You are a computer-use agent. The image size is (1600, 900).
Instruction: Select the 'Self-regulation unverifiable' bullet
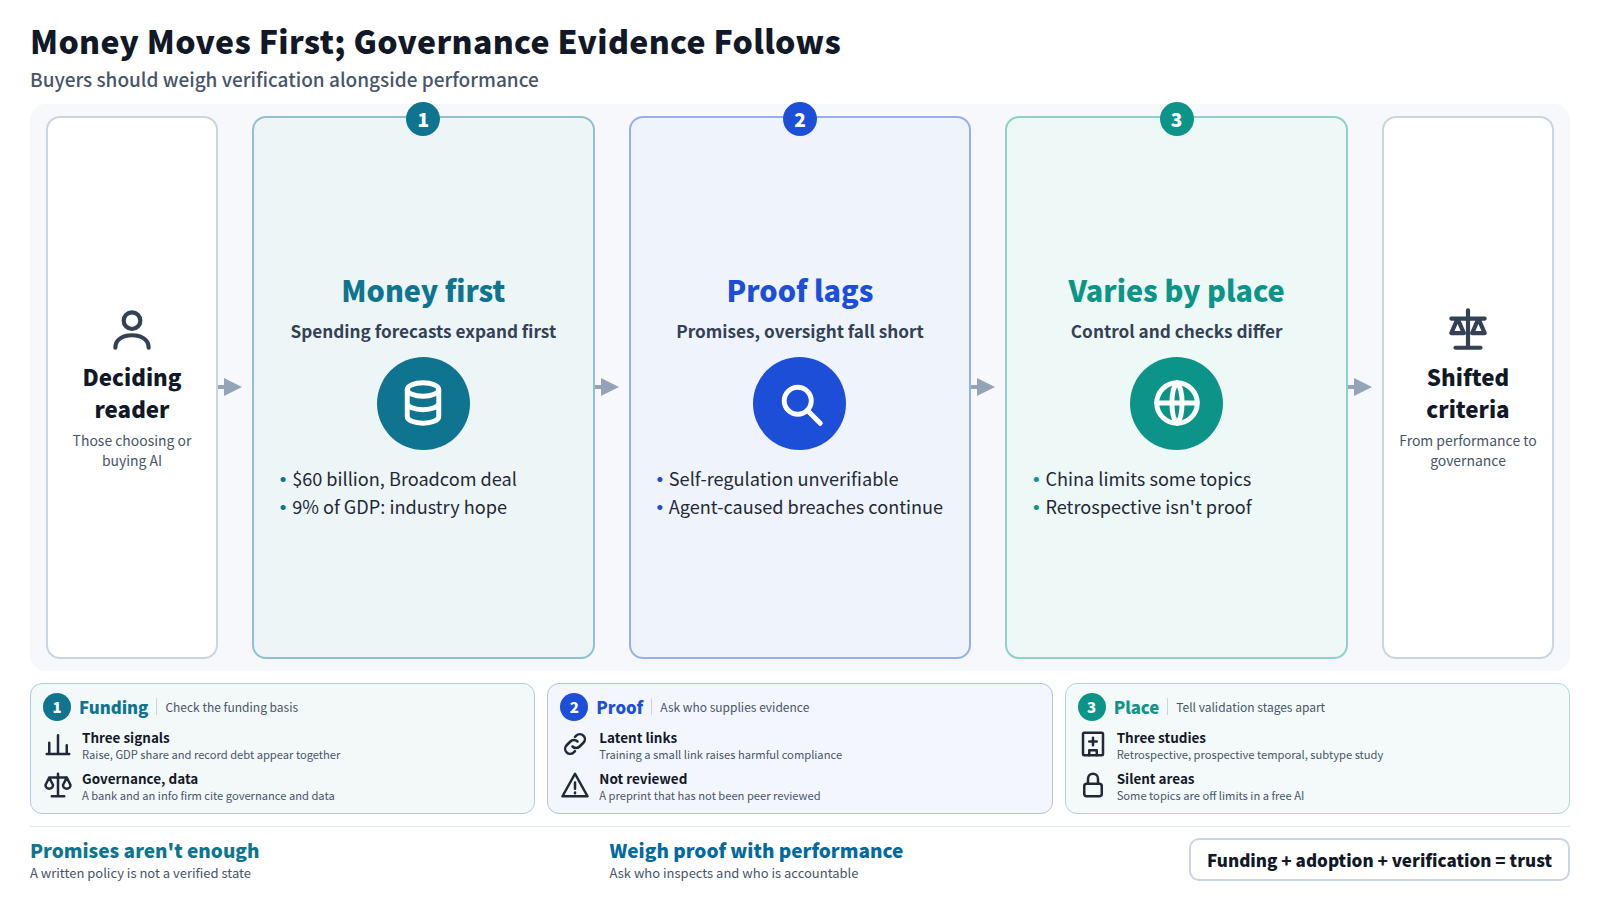pyautogui.click(x=778, y=479)
